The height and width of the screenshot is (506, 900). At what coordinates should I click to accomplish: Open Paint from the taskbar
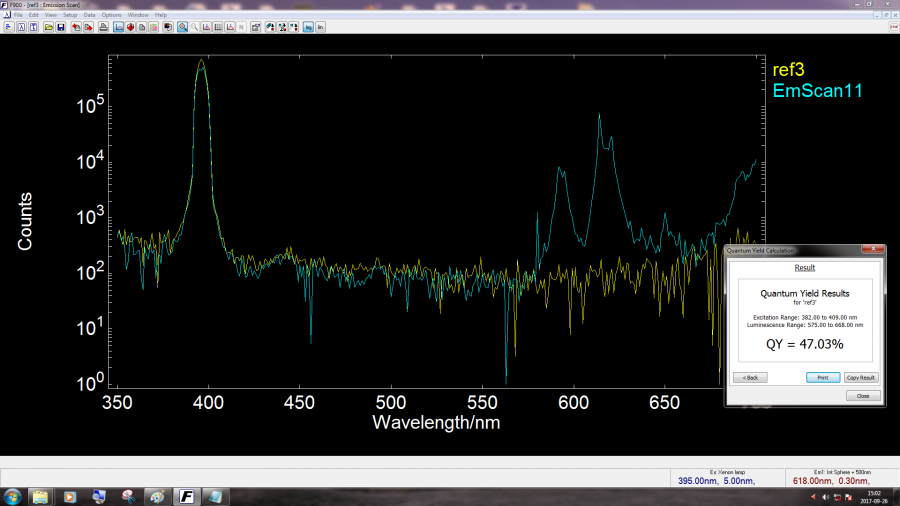tap(157, 496)
